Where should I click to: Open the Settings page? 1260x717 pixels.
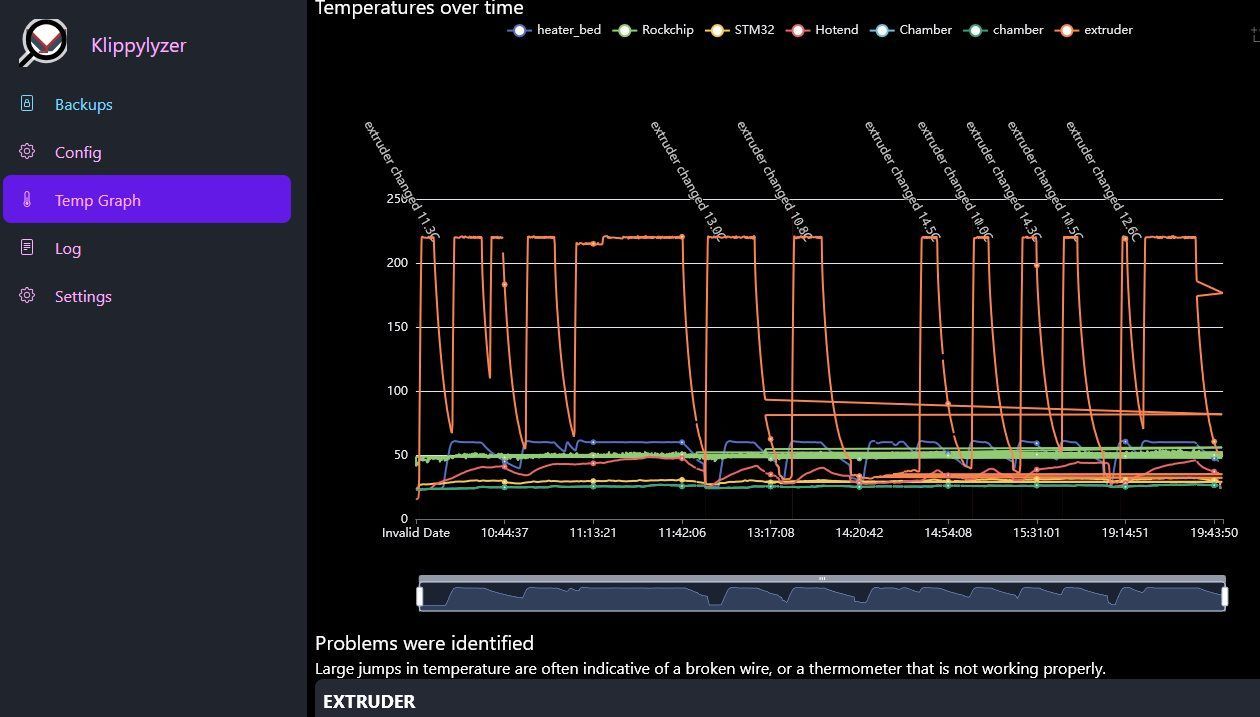[147, 296]
